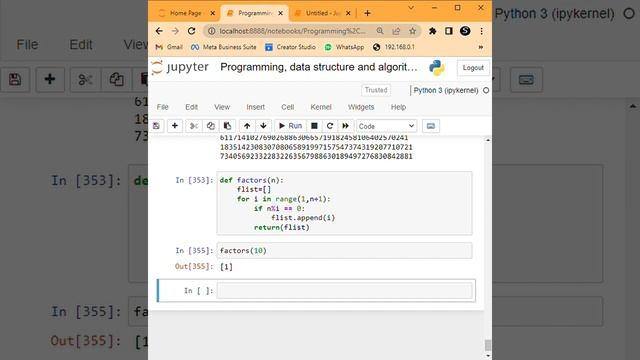Click the Jupyter logo
Image resolution: width=640 pixels, height=360 pixels.
click(x=180, y=67)
